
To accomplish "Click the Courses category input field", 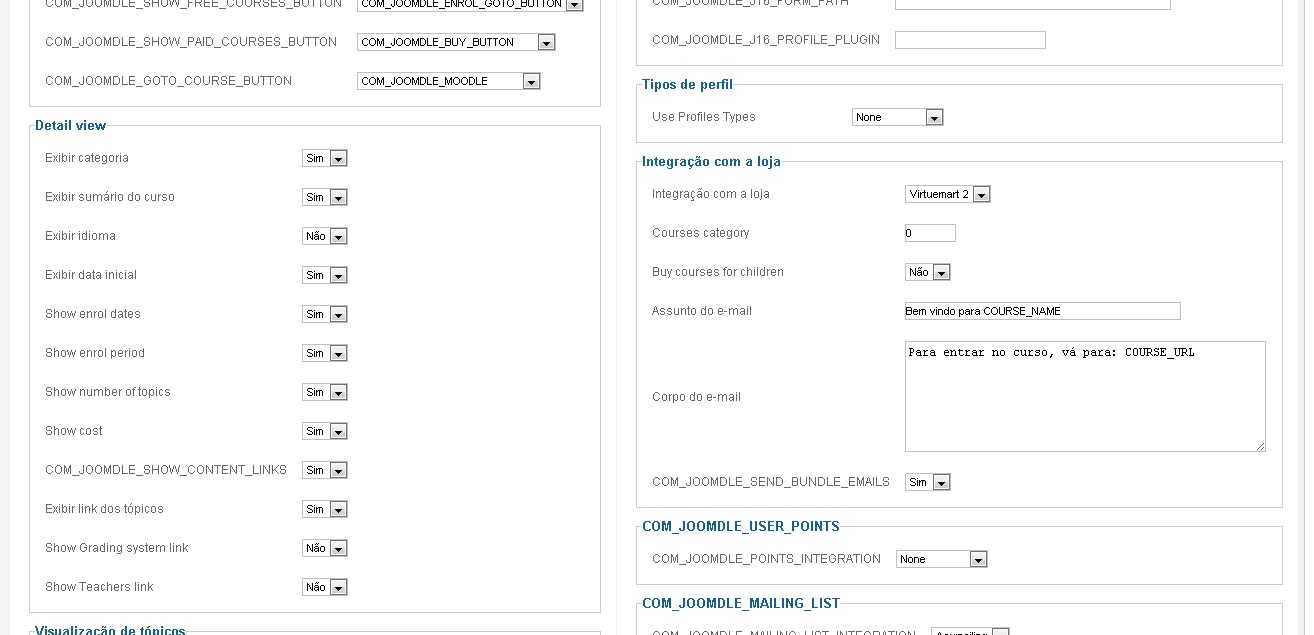I will [930, 233].
